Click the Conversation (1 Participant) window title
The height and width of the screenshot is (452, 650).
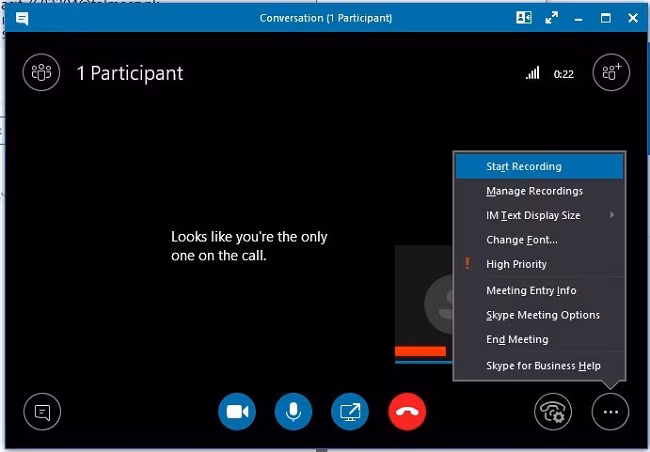pyautogui.click(x=326, y=18)
